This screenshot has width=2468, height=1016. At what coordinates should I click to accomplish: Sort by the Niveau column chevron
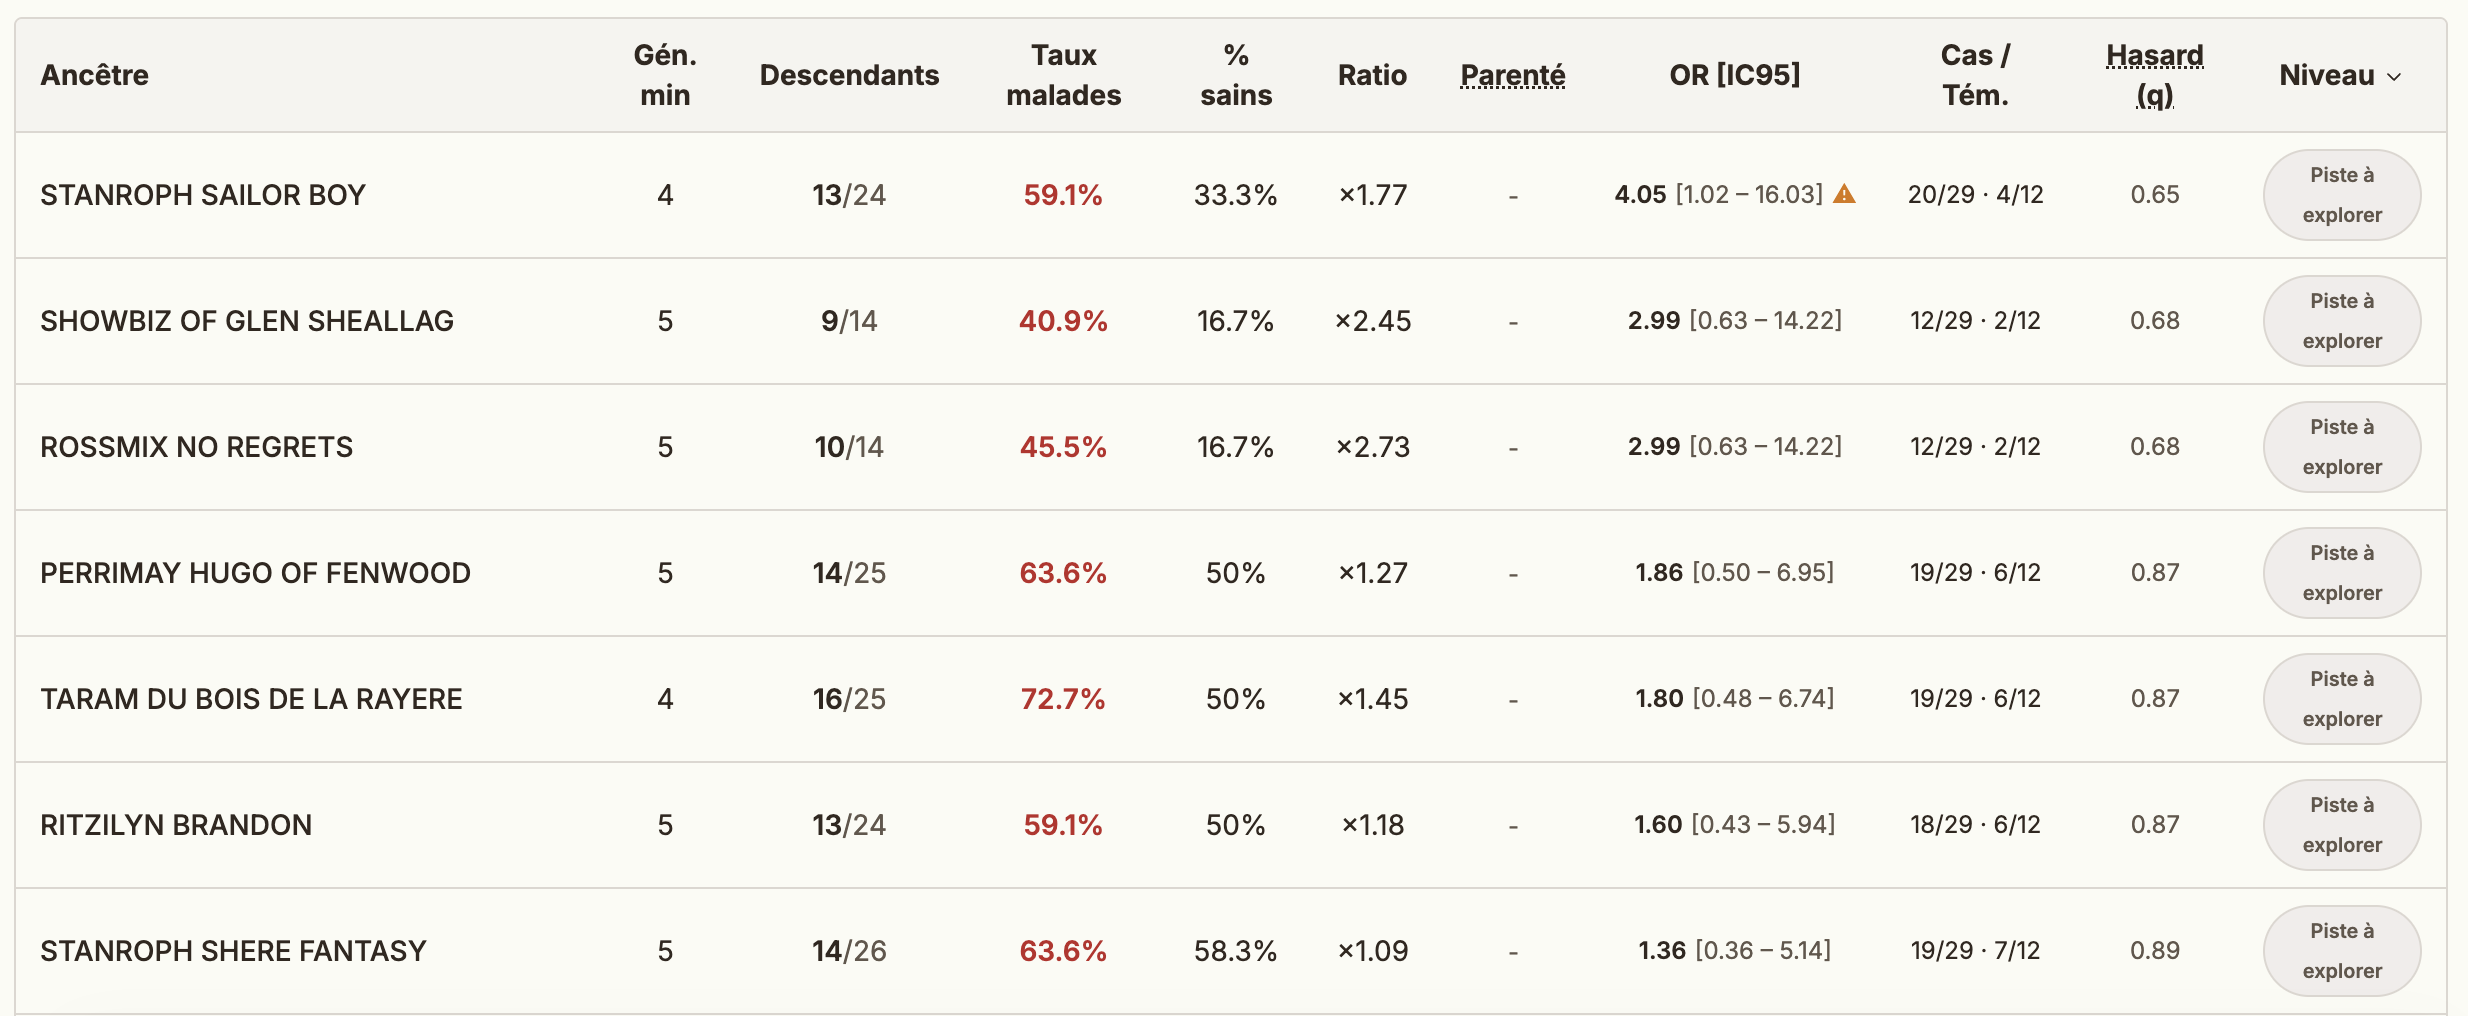[2394, 77]
